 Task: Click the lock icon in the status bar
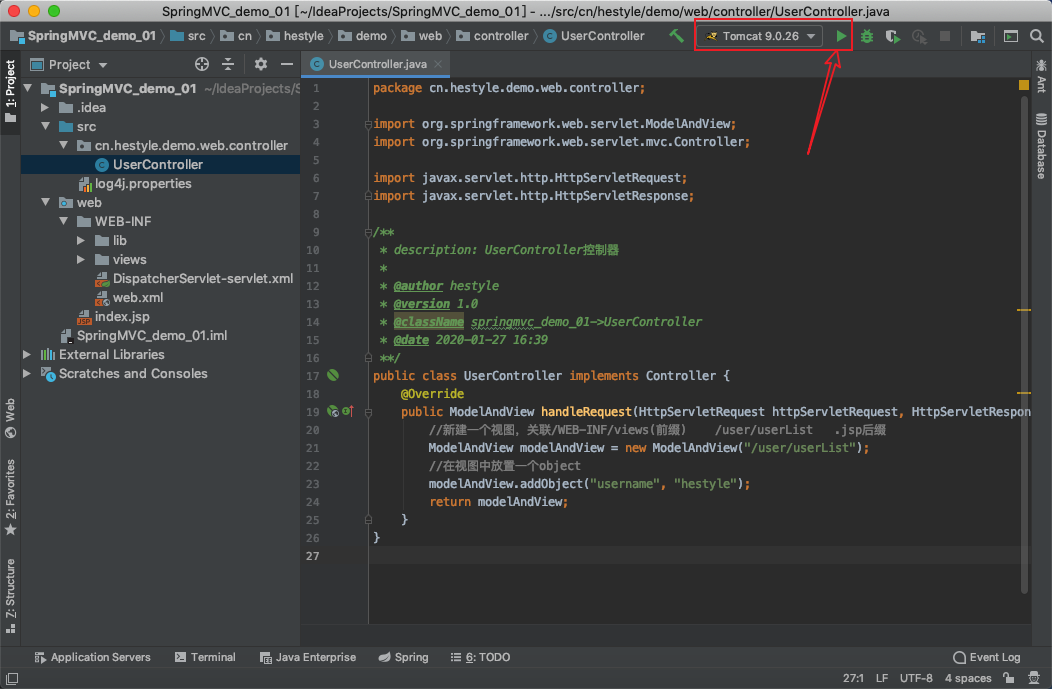click(x=1008, y=678)
